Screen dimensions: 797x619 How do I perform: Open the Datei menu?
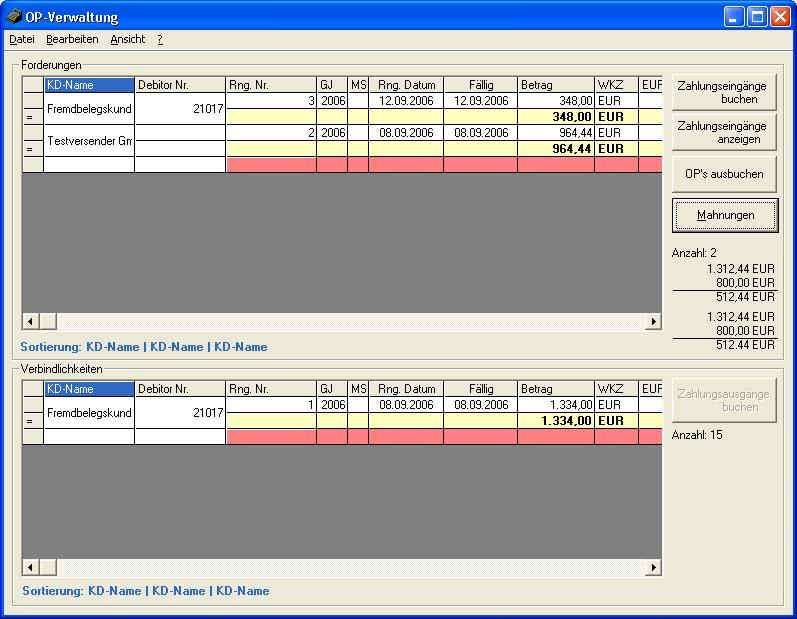[21, 39]
